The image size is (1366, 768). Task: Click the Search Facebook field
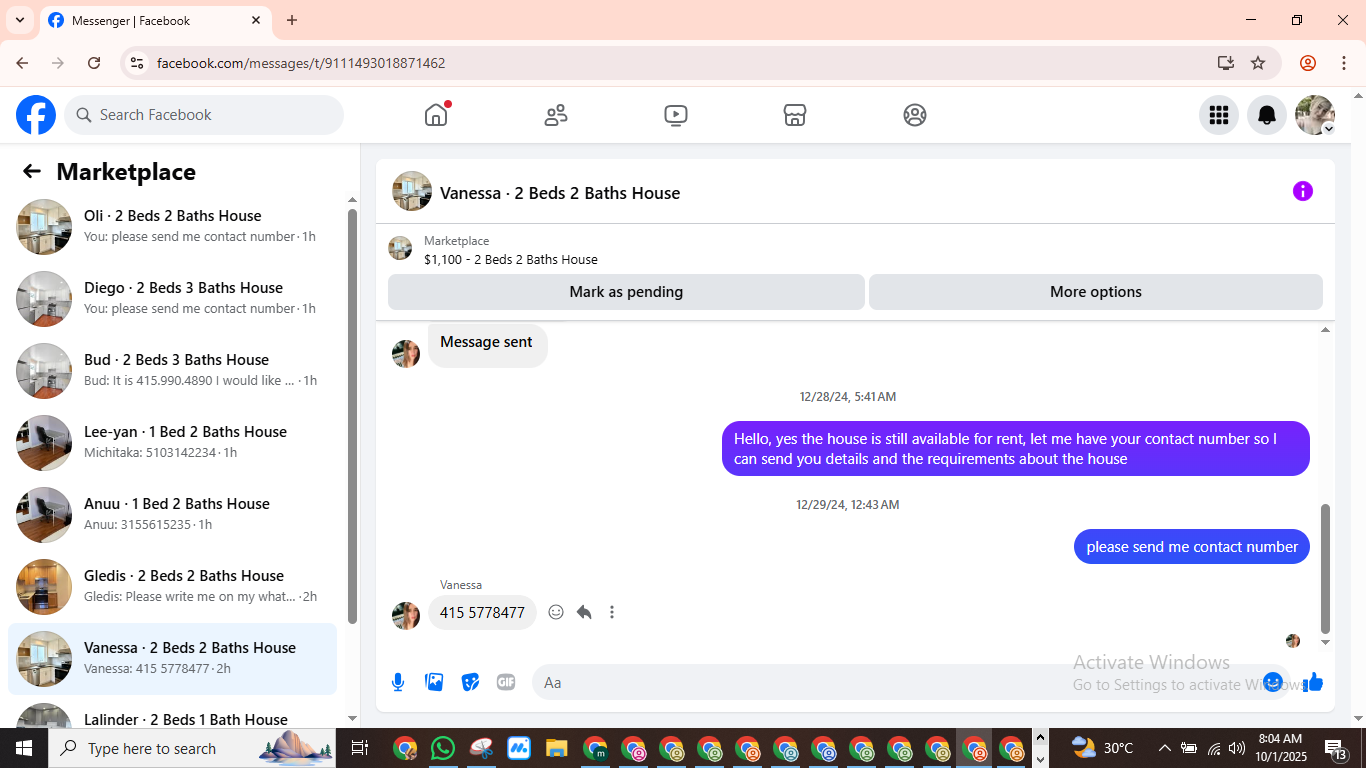[x=204, y=115]
